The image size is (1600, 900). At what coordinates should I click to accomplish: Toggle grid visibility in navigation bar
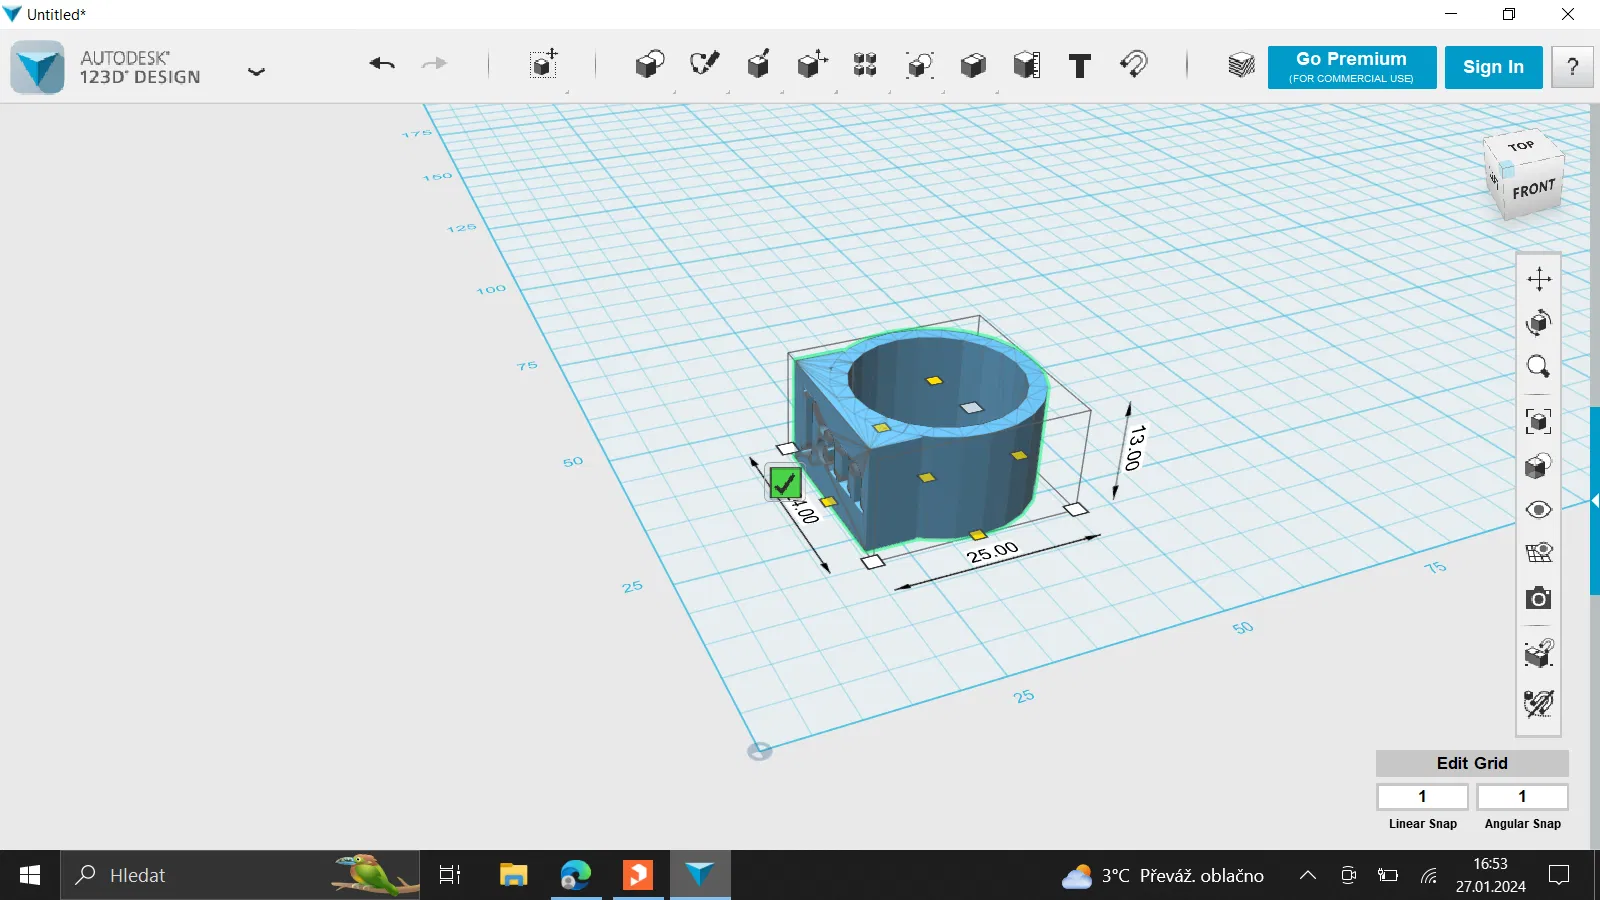1538,553
